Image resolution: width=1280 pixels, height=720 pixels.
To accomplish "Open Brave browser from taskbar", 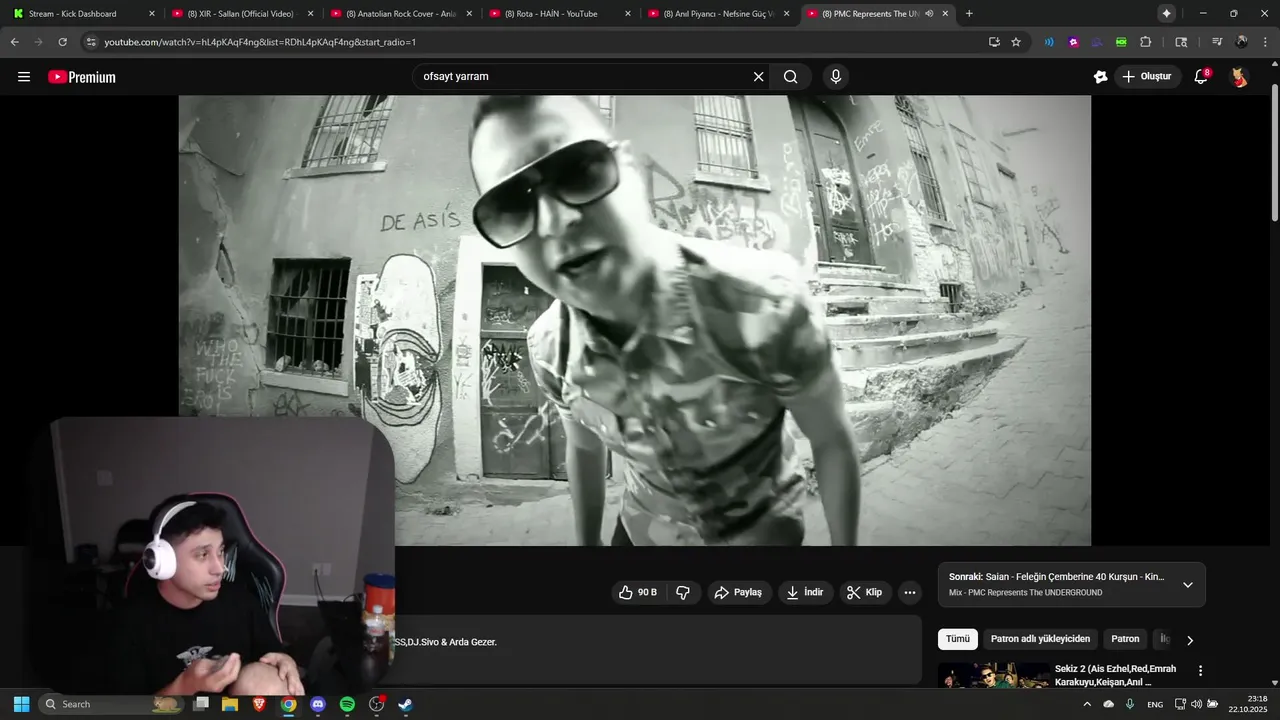I will click(x=259, y=704).
